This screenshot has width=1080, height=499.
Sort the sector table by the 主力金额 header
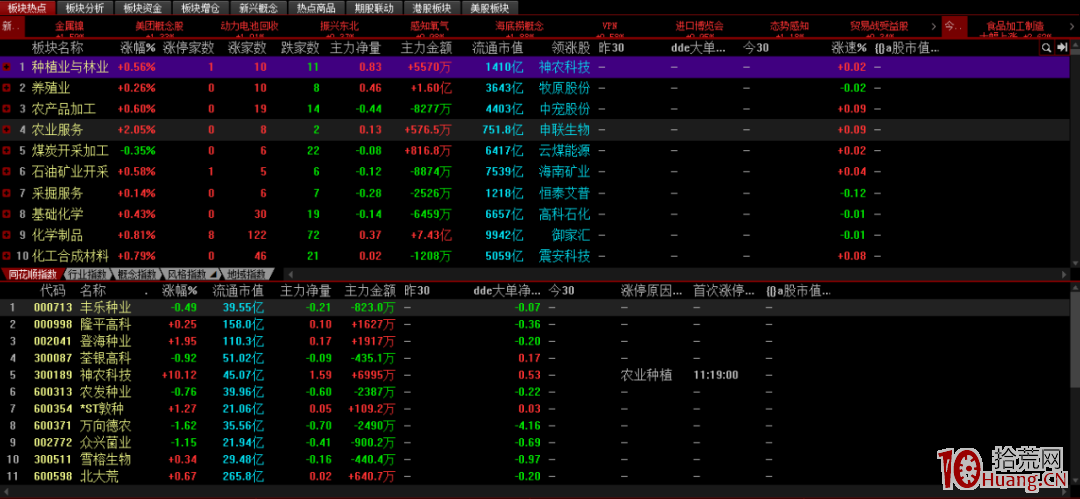[426, 48]
